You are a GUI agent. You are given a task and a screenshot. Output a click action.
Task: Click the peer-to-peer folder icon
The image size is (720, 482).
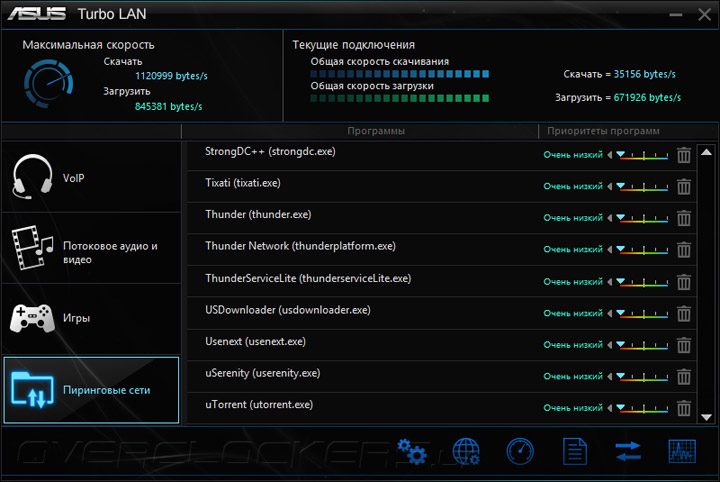32,390
